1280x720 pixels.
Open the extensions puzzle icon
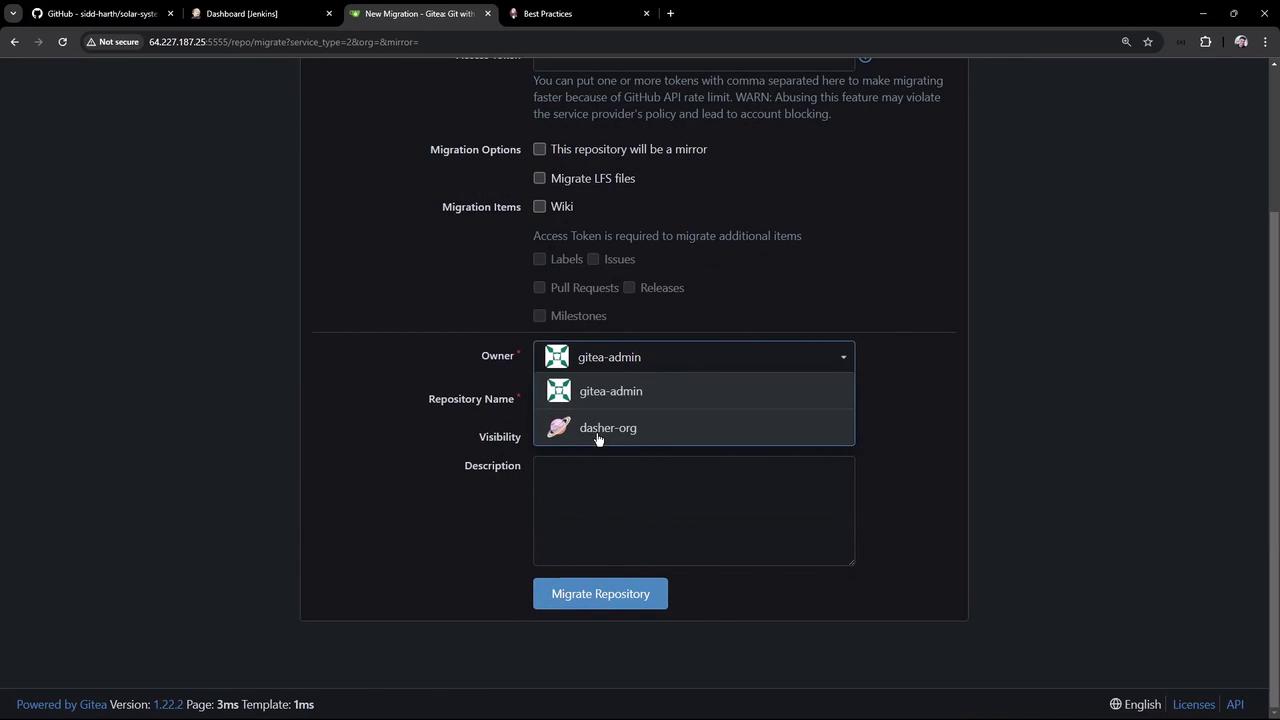click(1205, 42)
